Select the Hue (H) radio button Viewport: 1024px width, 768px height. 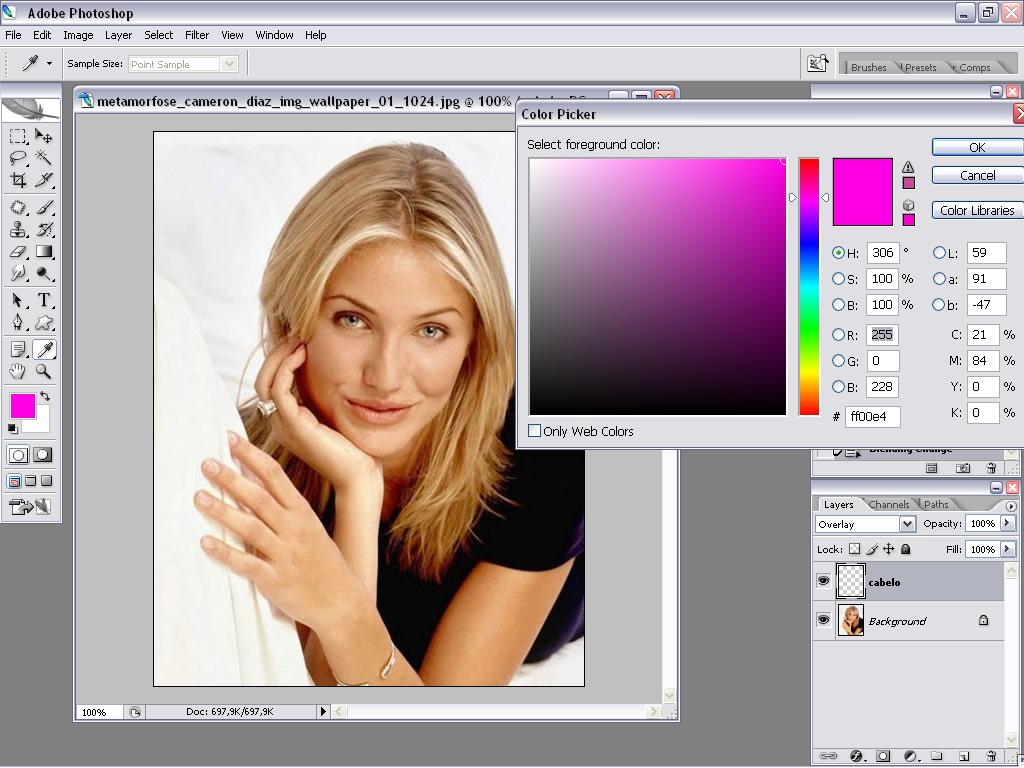pyautogui.click(x=838, y=252)
